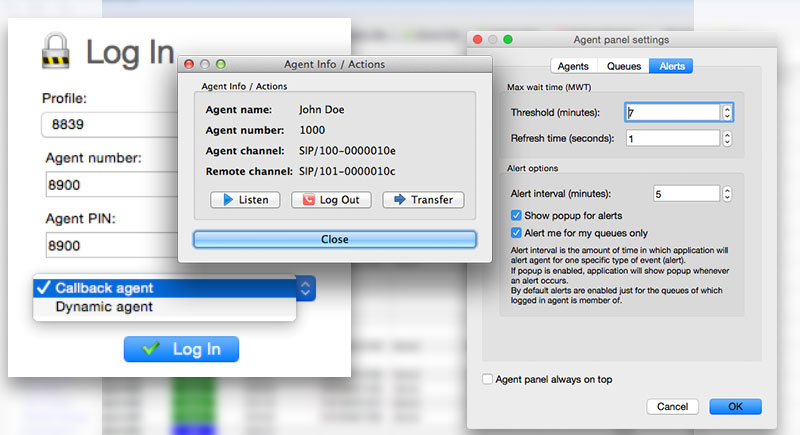
Task: Click Cancel in Agent panel settings
Action: click(x=672, y=407)
